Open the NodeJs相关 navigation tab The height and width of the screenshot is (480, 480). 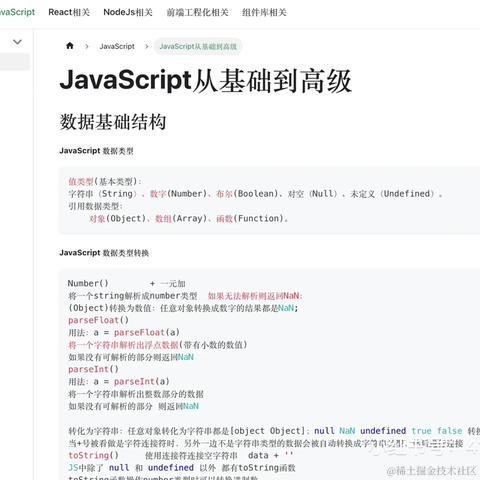[x=128, y=12]
